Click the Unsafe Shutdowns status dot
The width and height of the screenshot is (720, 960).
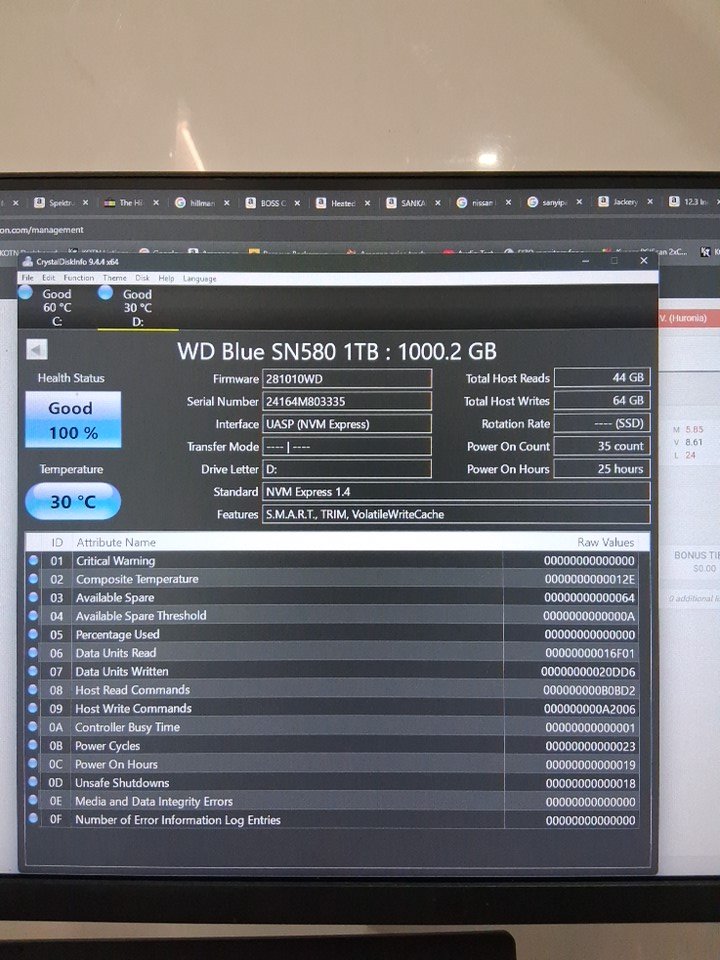(33, 782)
